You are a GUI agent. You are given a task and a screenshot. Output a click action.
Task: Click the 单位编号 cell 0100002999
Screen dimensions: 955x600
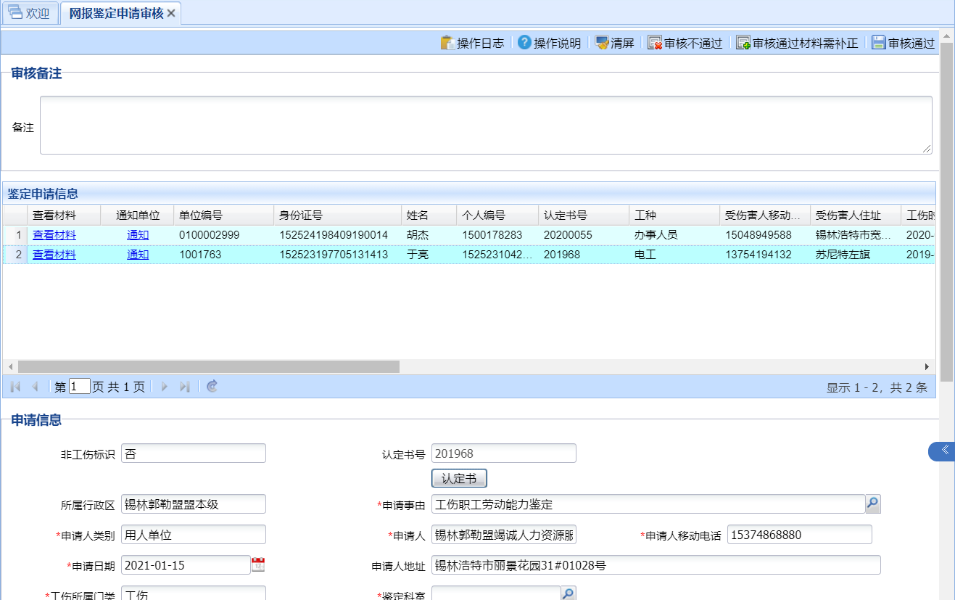210,235
